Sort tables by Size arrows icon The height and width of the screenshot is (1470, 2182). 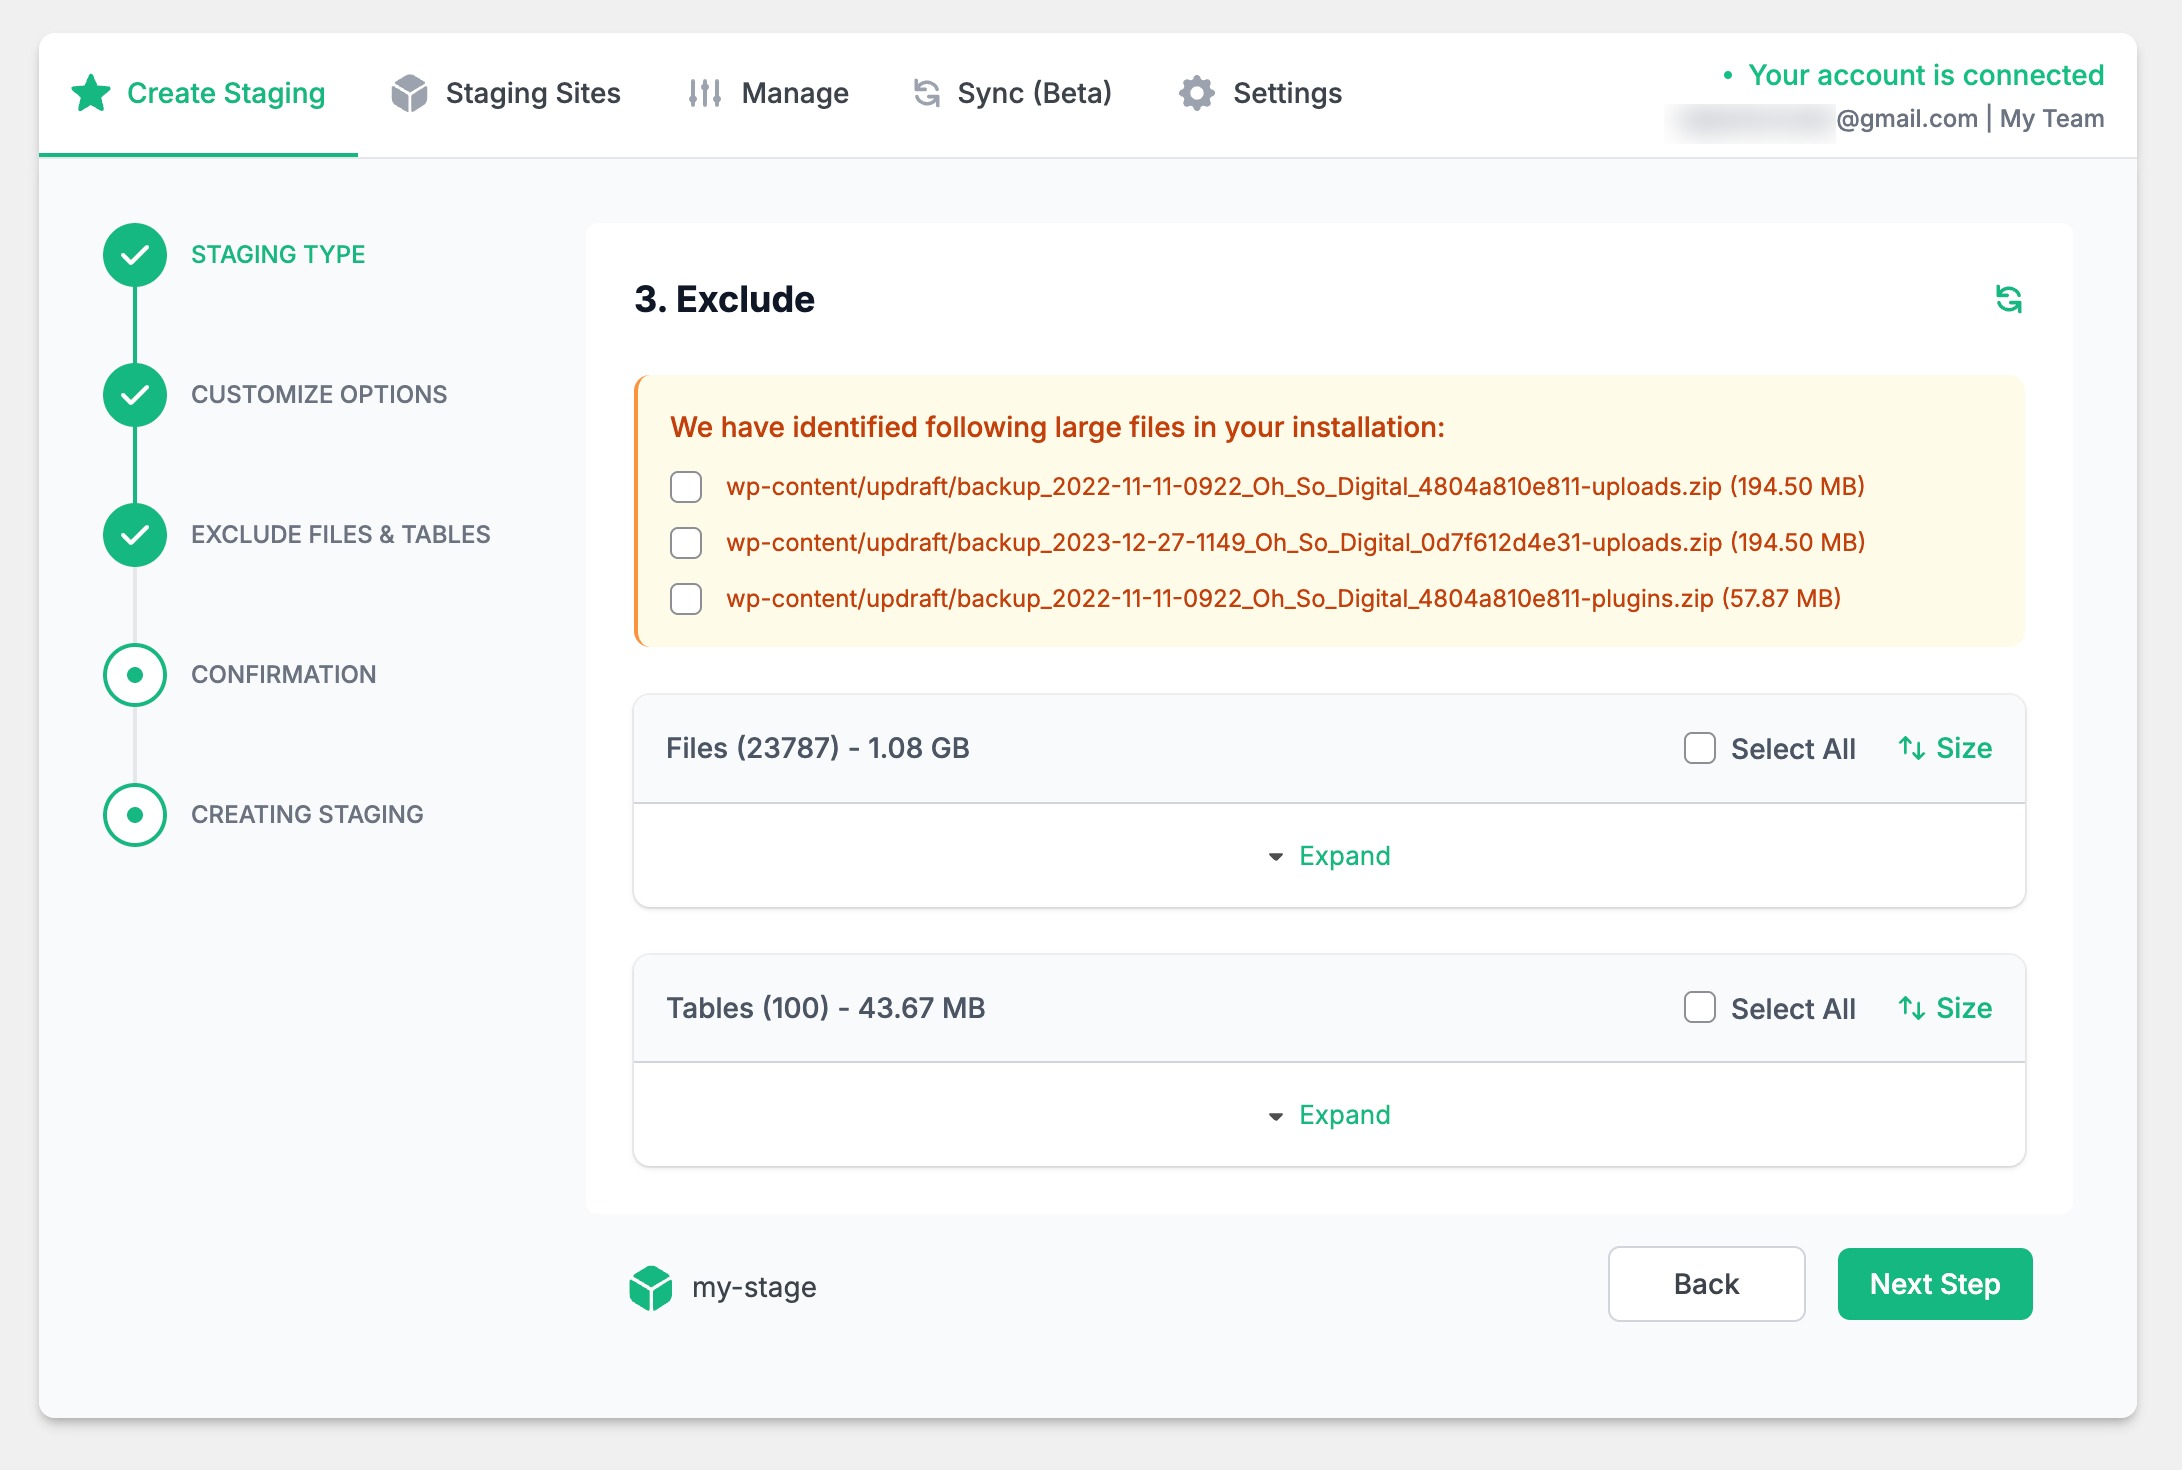pos(1911,1008)
